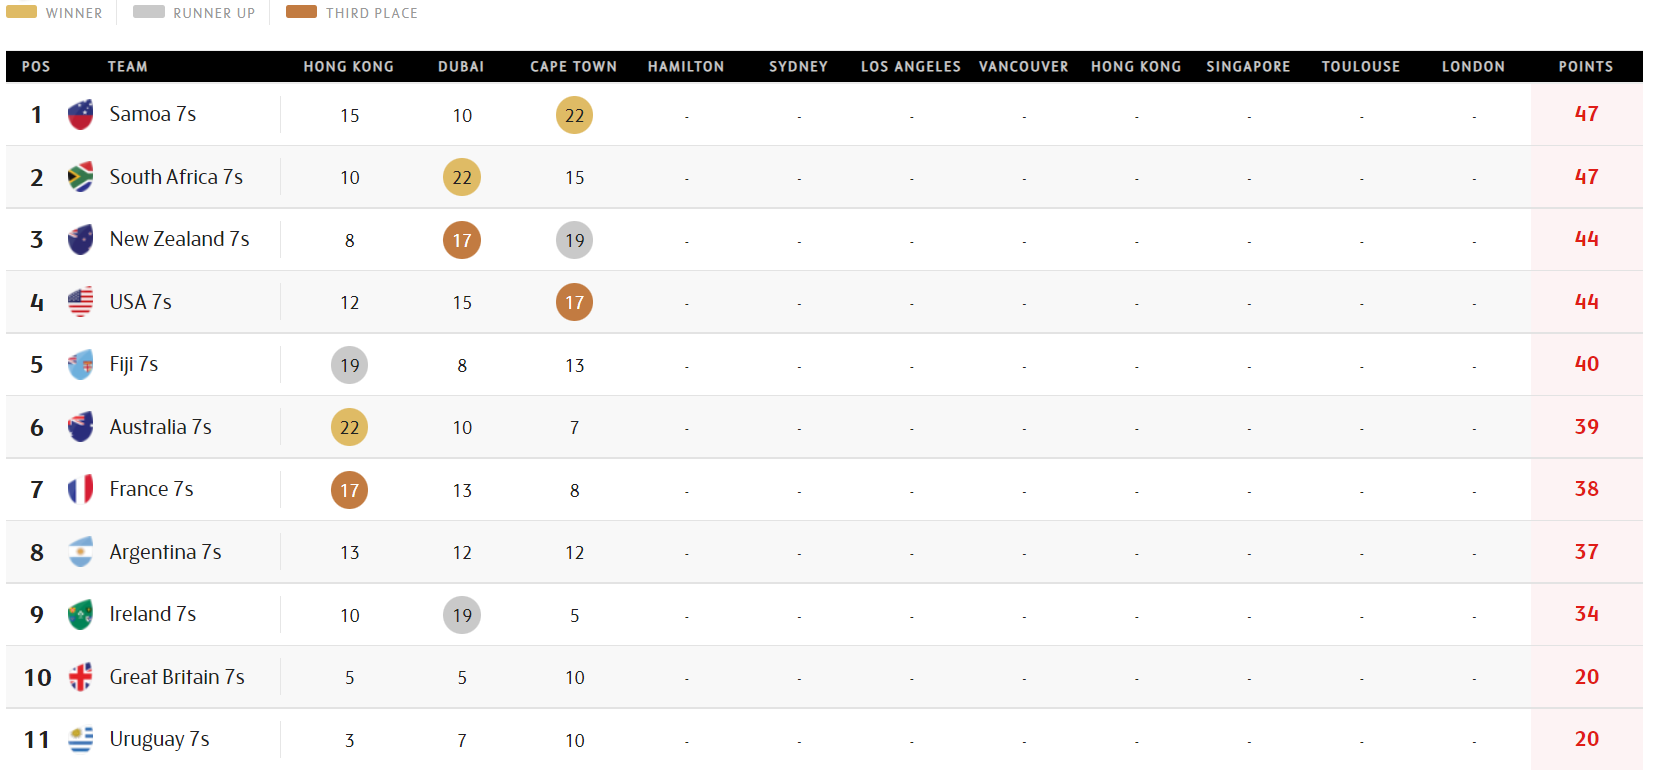Click the Great Britain 7s flag icon
The width and height of the screenshot is (1654, 770).
80,677
